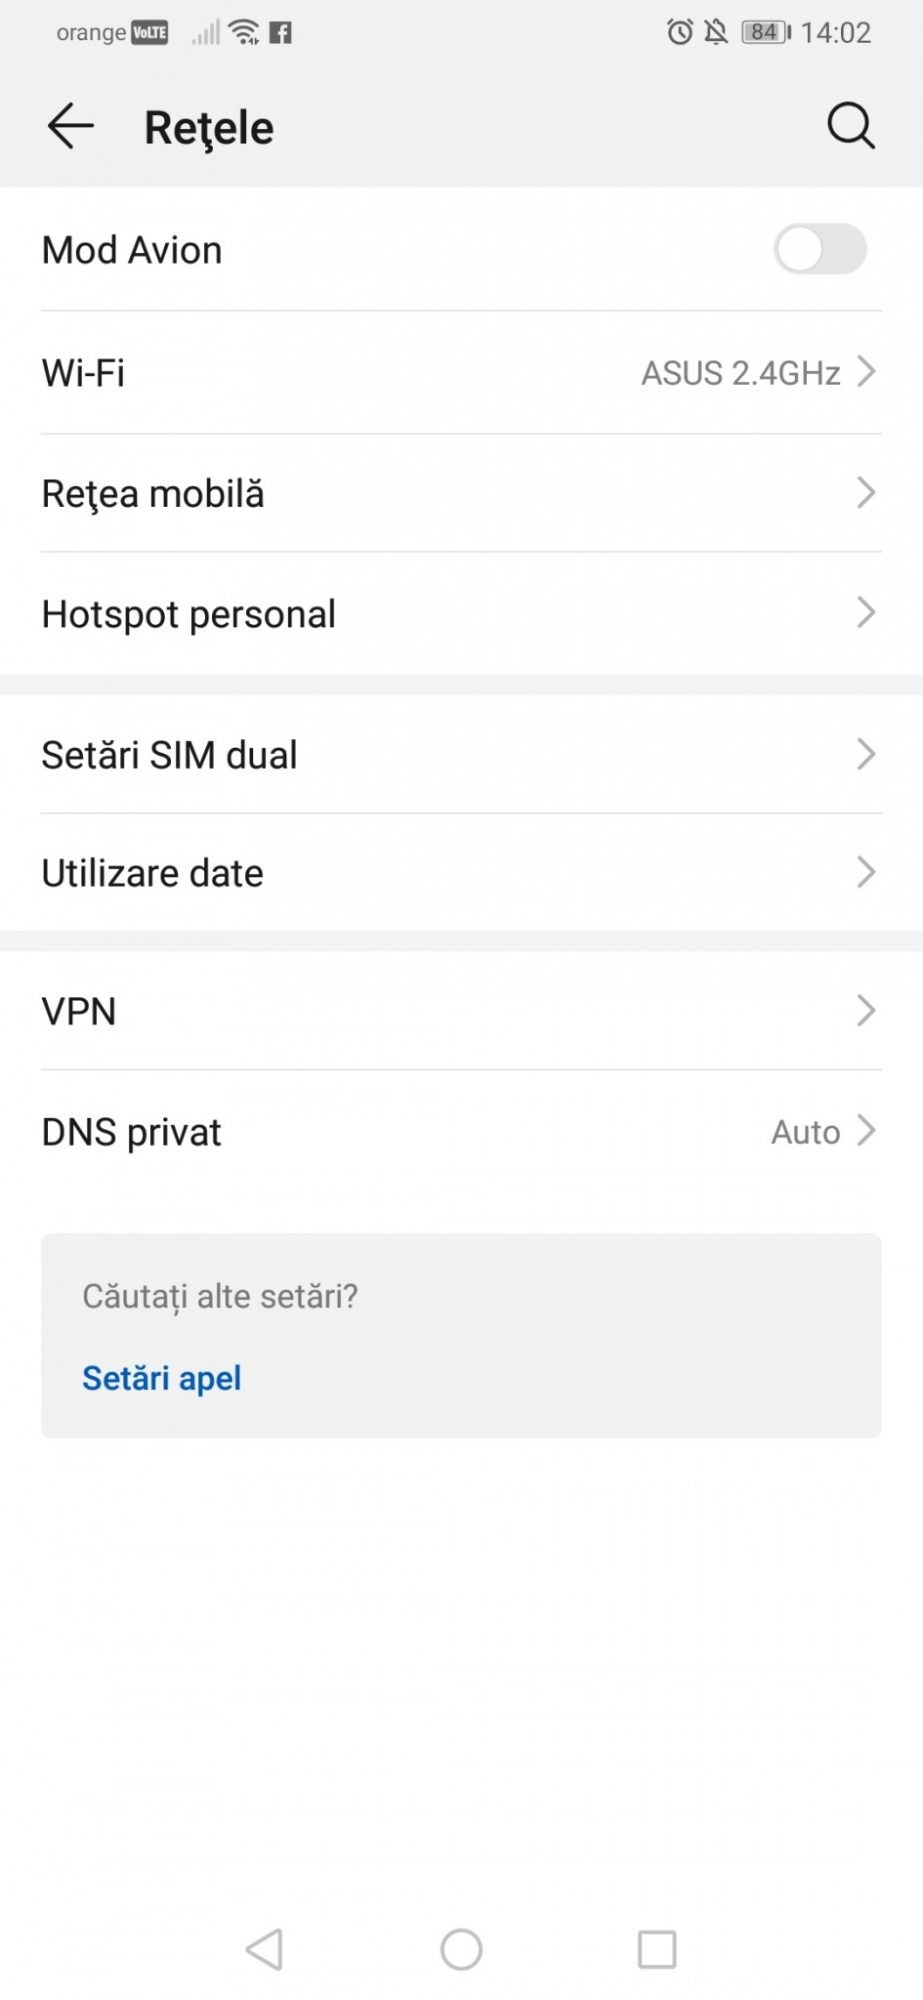Open Rețea mobilă menu entry

(x=153, y=494)
